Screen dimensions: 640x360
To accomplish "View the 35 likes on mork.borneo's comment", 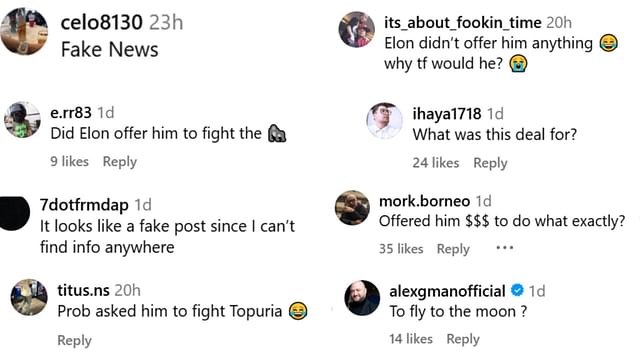I will click(401, 249).
